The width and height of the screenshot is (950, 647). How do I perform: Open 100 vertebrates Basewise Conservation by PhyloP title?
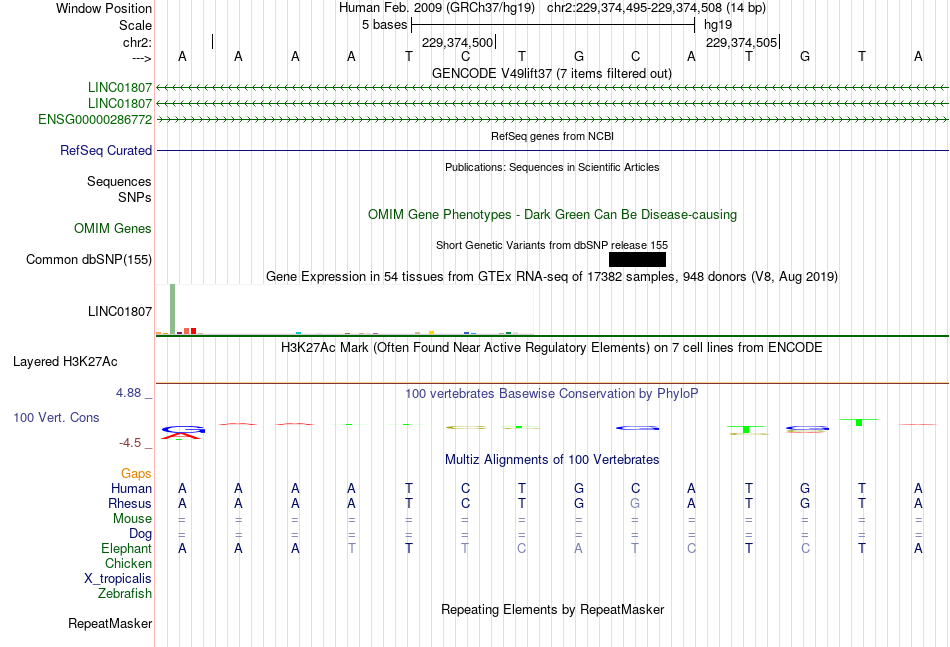tap(552, 394)
